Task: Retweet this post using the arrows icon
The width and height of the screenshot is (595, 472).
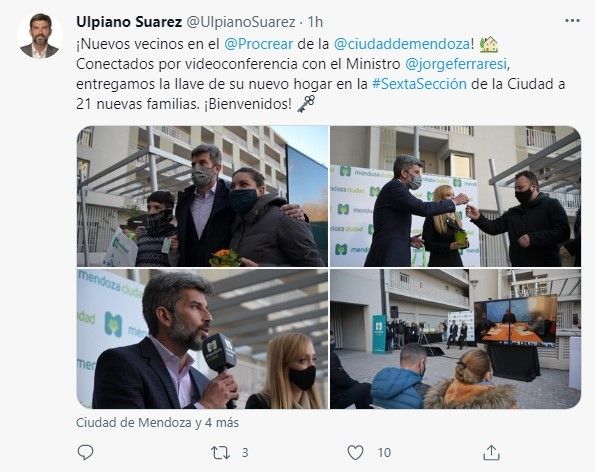Action: tap(220, 453)
